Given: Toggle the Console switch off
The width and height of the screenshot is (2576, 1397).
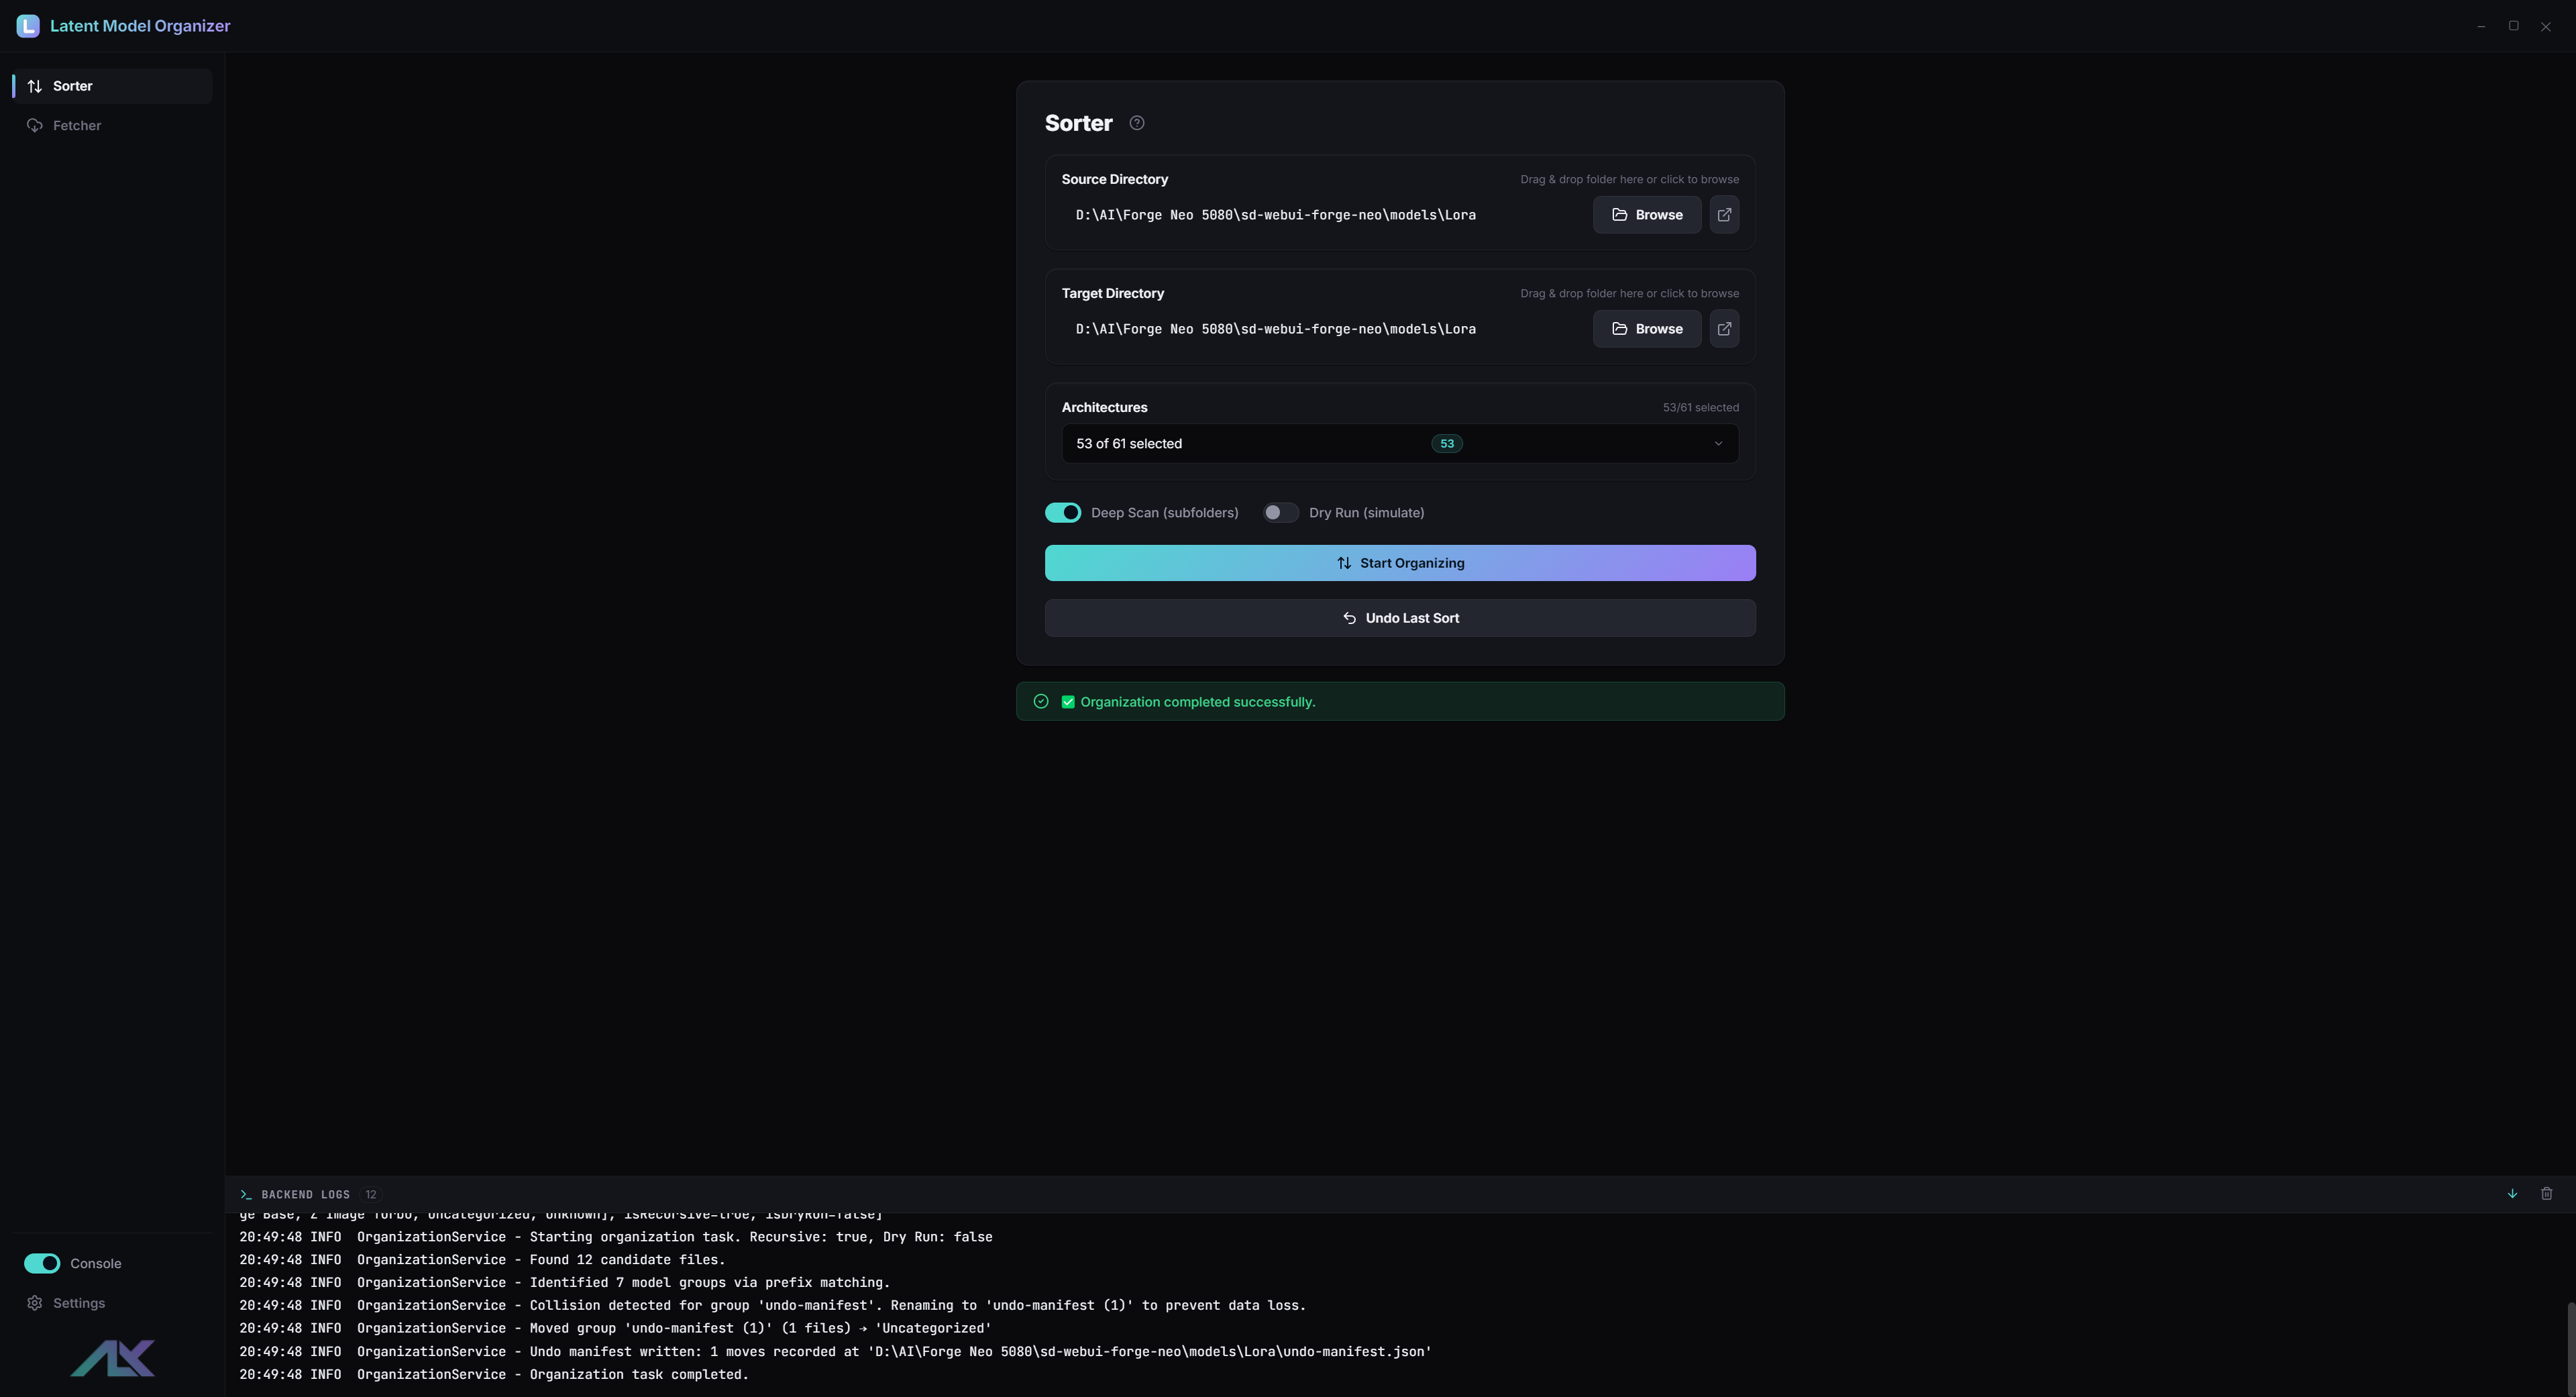Looking at the screenshot, I should click(x=42, y=1263).
